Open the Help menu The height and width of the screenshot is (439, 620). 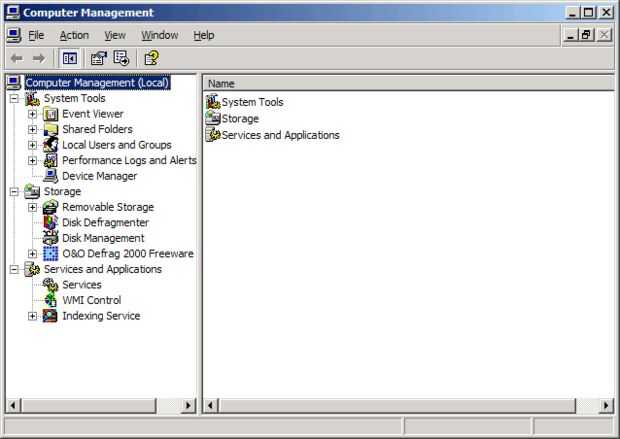[x=204, y=36]
